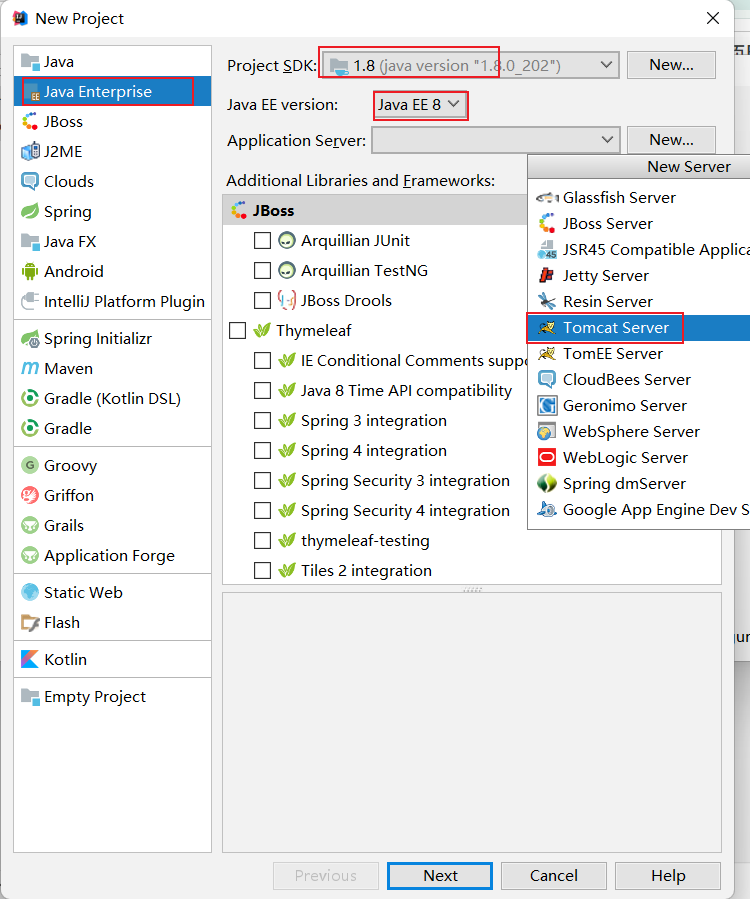Click the WebLogic Server red icon
The image size is (750, 899).
tap(547, 458)
